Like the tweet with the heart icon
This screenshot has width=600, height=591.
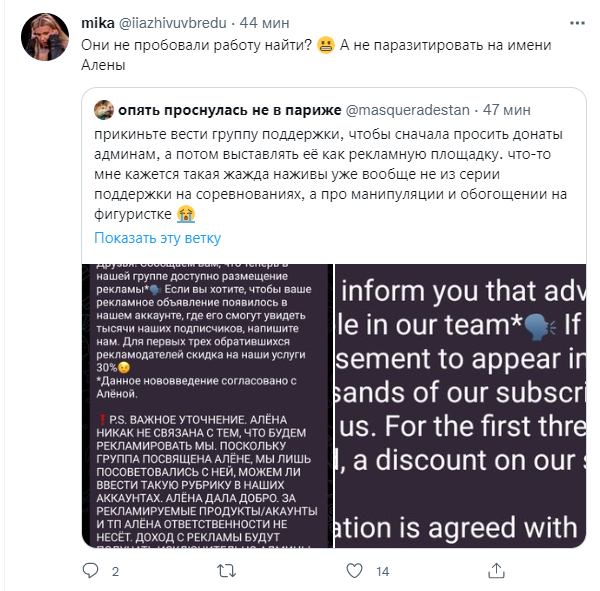tap(353, 571)
